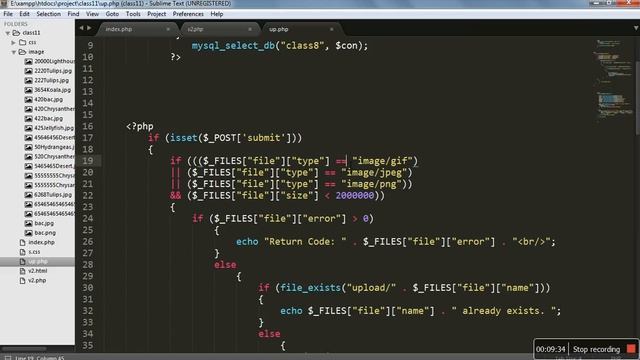Screen dimensions: 640x360
Task: Open 420Chrysanthemum image in sidebar
Action: (x=54, y=109)
